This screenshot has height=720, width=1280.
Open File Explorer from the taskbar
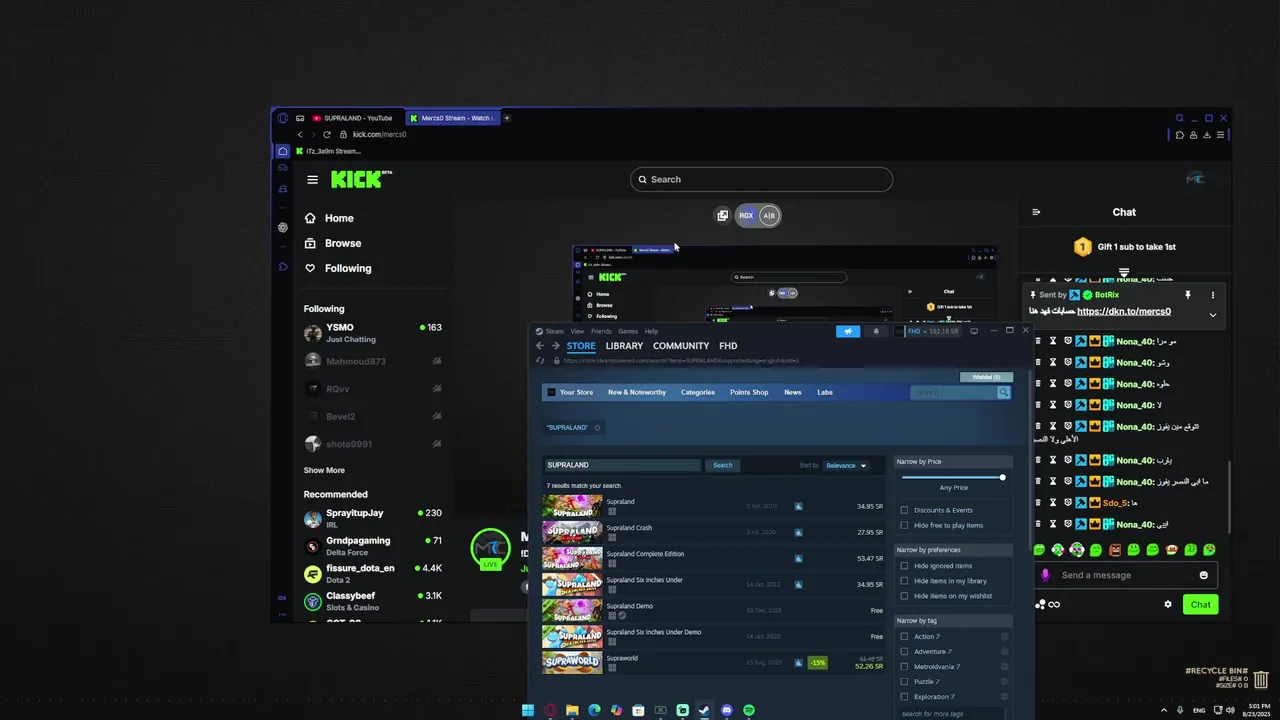572,710
